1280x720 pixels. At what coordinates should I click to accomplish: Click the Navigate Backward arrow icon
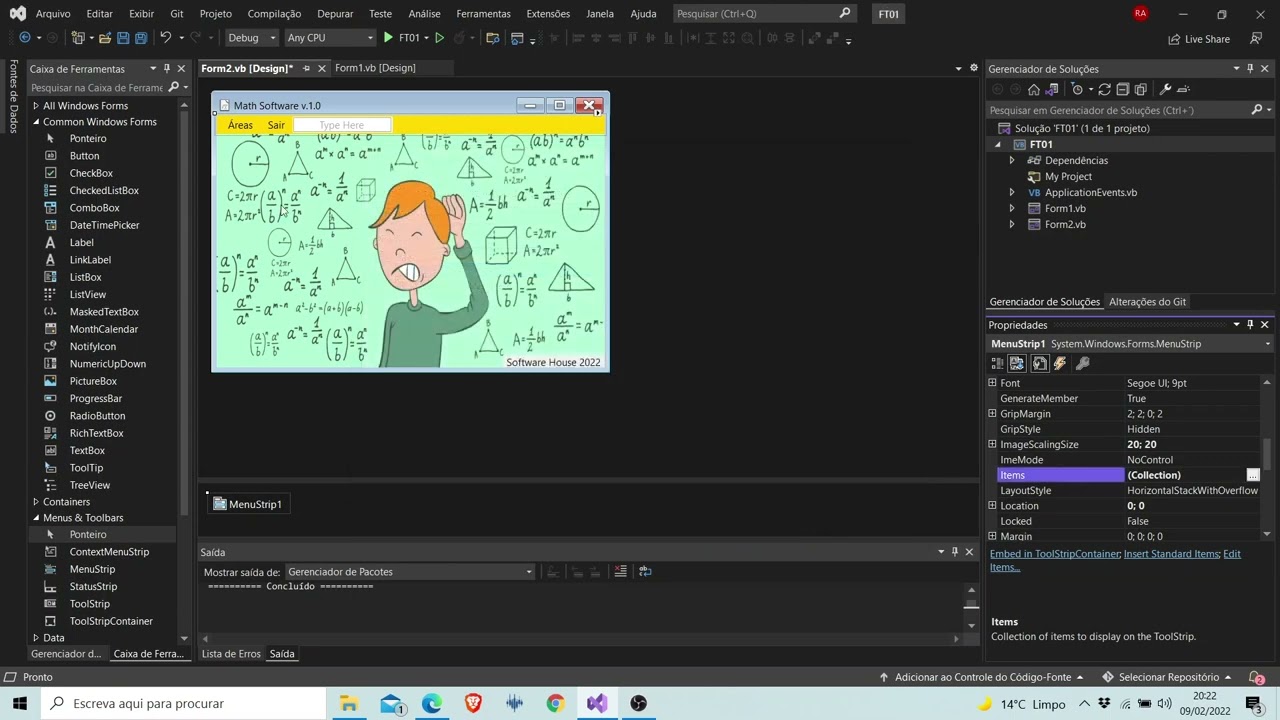(25, 38)
